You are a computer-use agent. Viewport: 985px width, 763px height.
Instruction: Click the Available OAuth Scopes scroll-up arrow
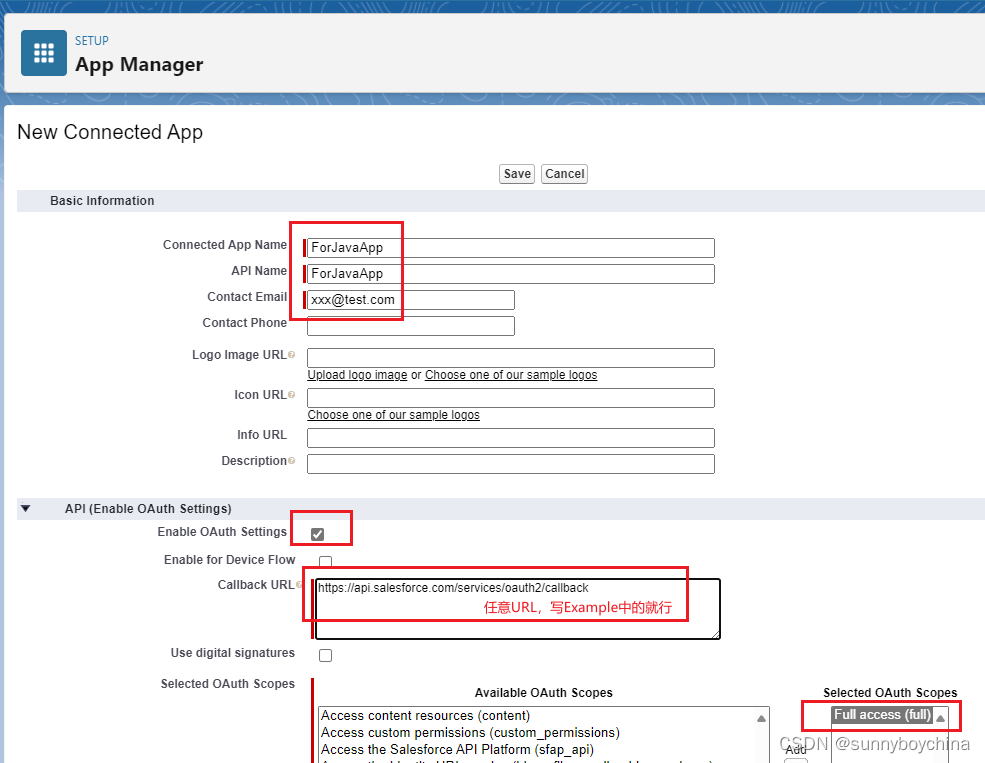tap(763, 717)
